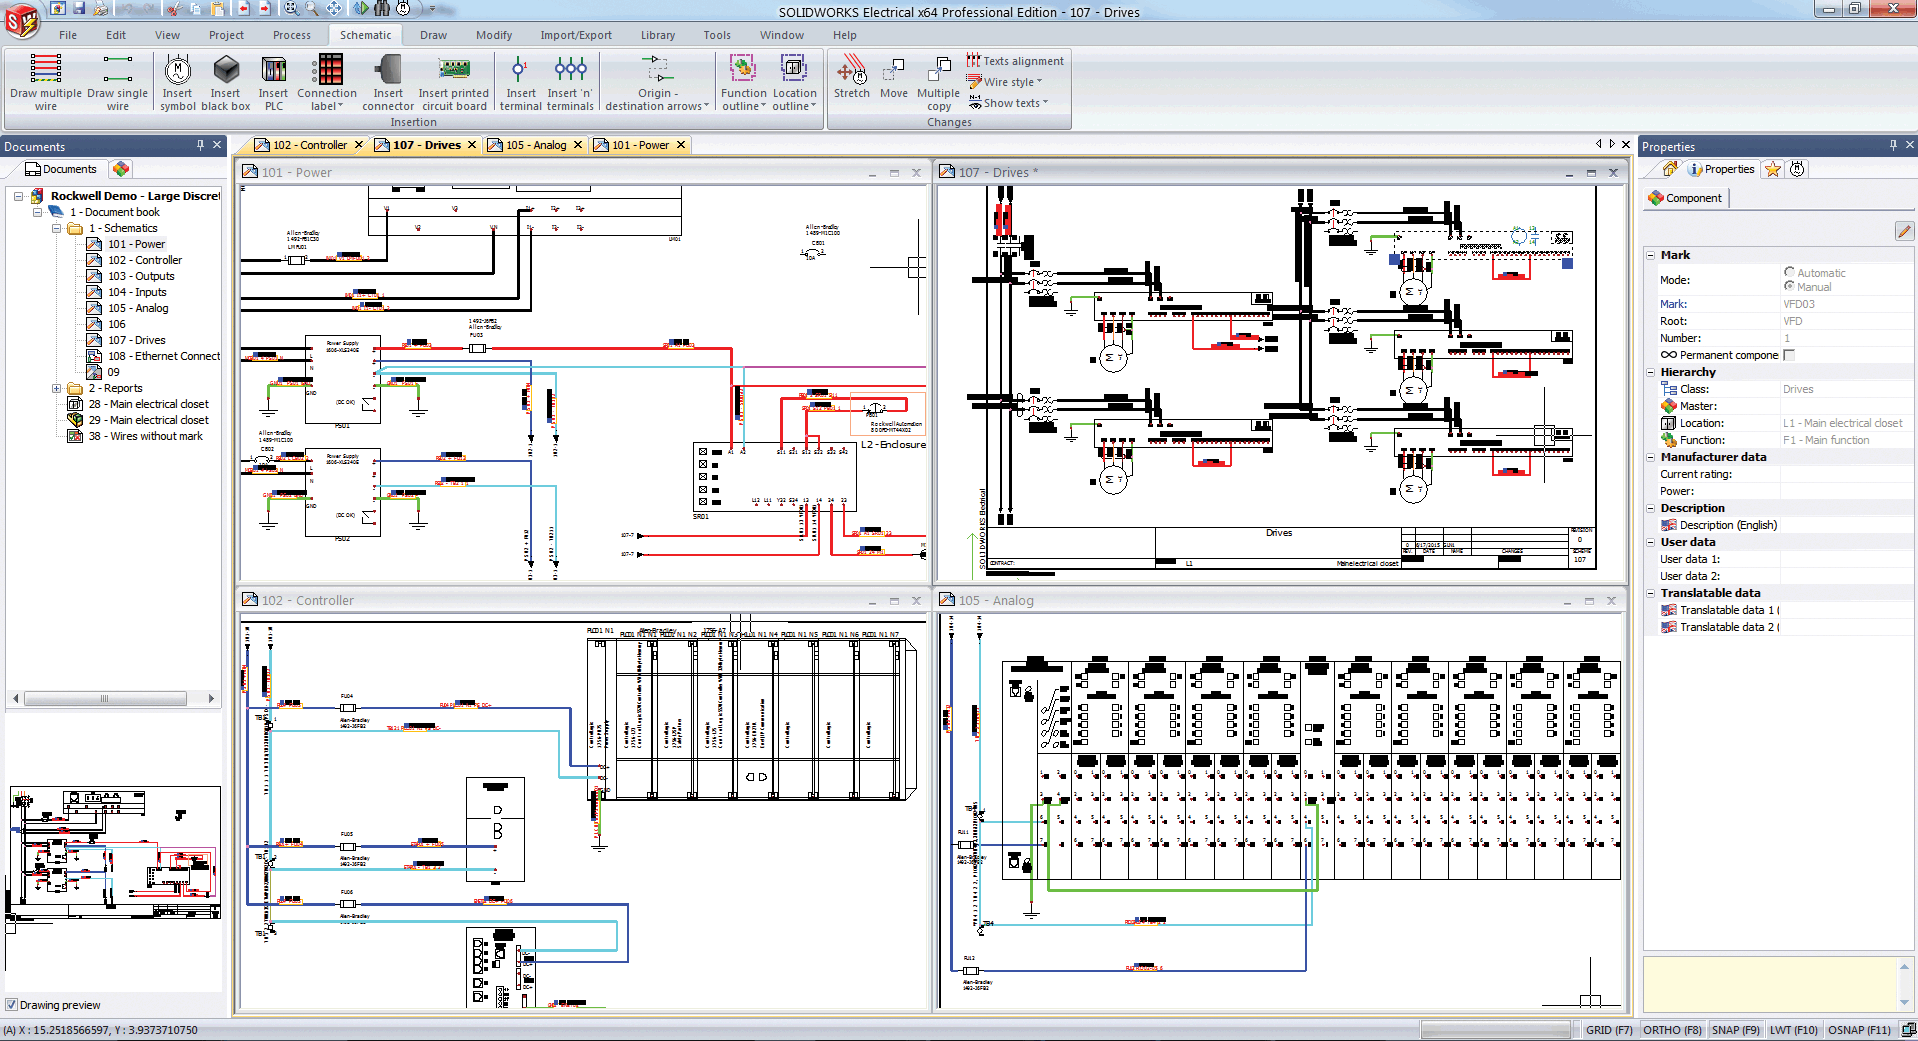Expand the Reports folder

(x=57, y=388)
